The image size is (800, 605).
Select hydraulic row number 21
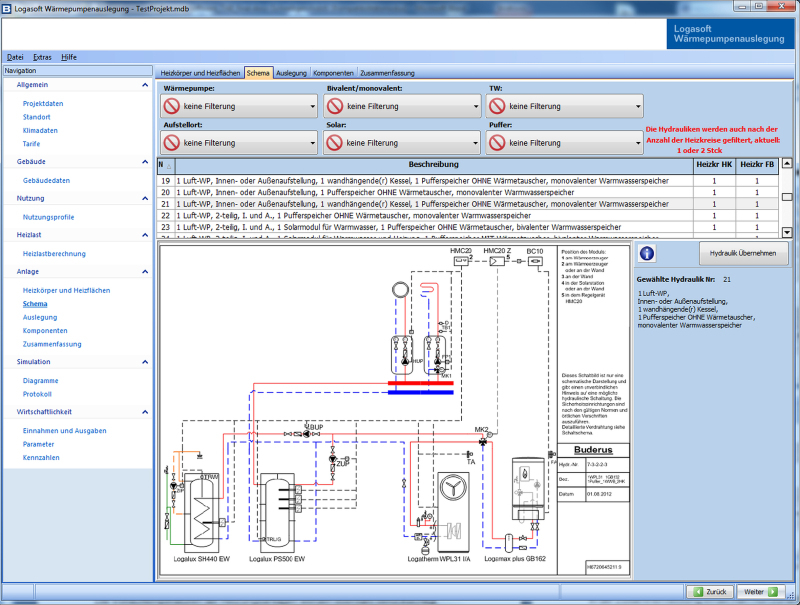click(x=468, y=204)
